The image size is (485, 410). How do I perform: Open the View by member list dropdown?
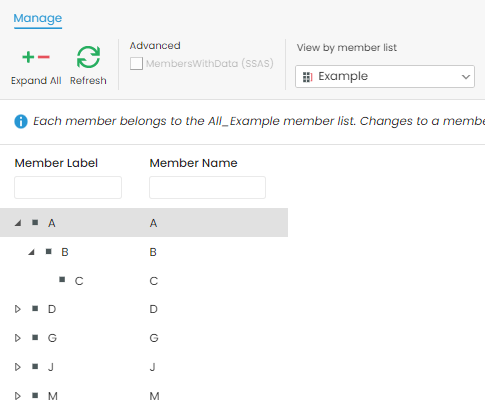click(385, 77)
